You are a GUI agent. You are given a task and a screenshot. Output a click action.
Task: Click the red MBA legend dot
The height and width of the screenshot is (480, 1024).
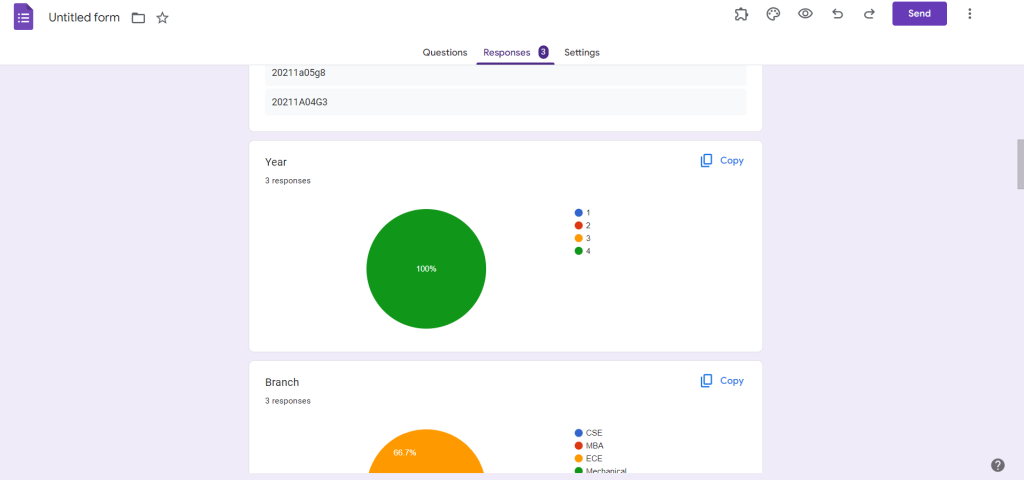coord(579,445)
